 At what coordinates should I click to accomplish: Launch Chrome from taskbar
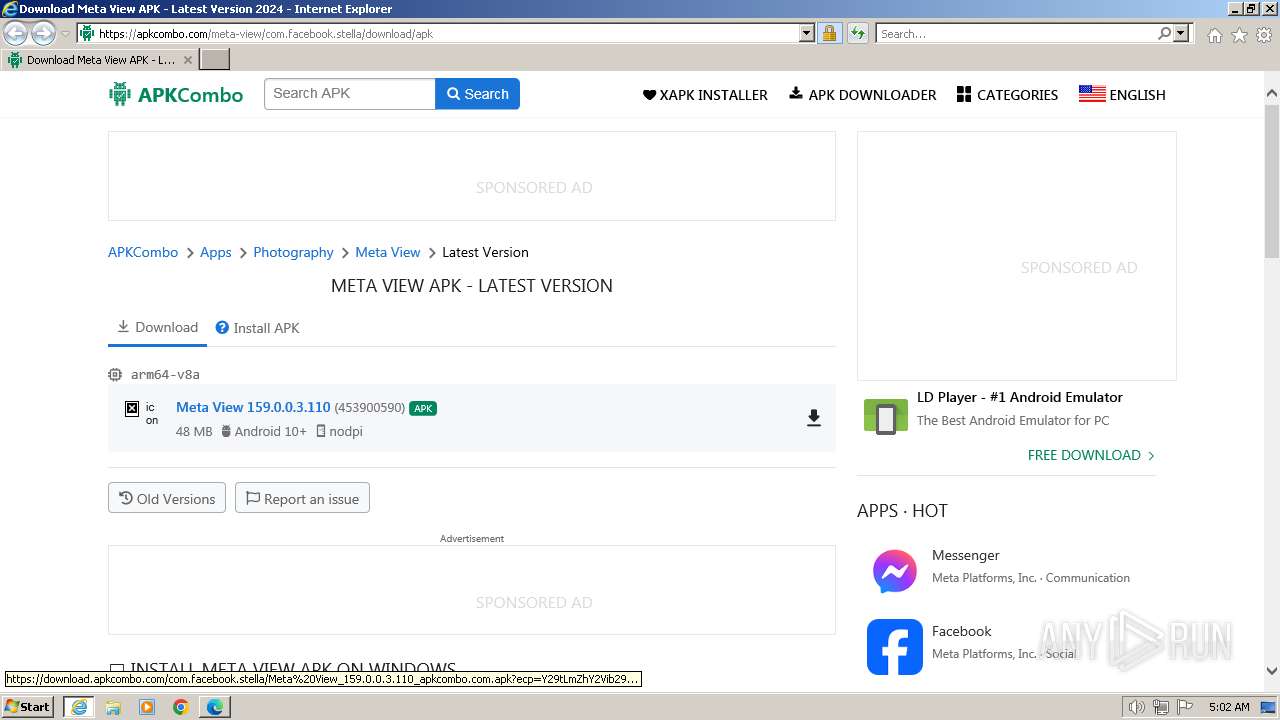pyautogui.click(x=181, y=707)
